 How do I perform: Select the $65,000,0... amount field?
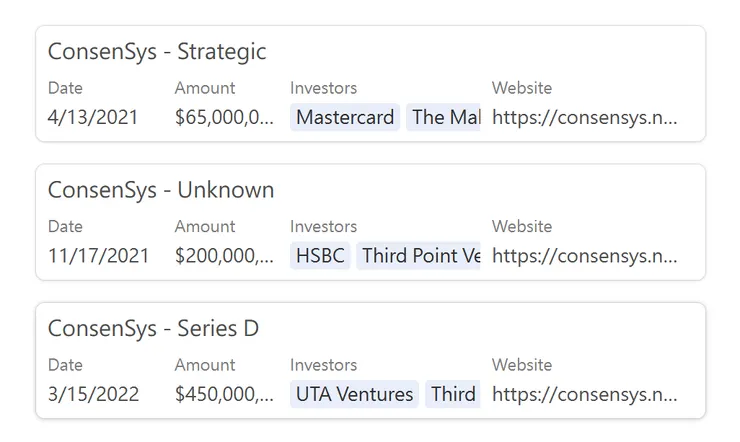pos(224,117)
